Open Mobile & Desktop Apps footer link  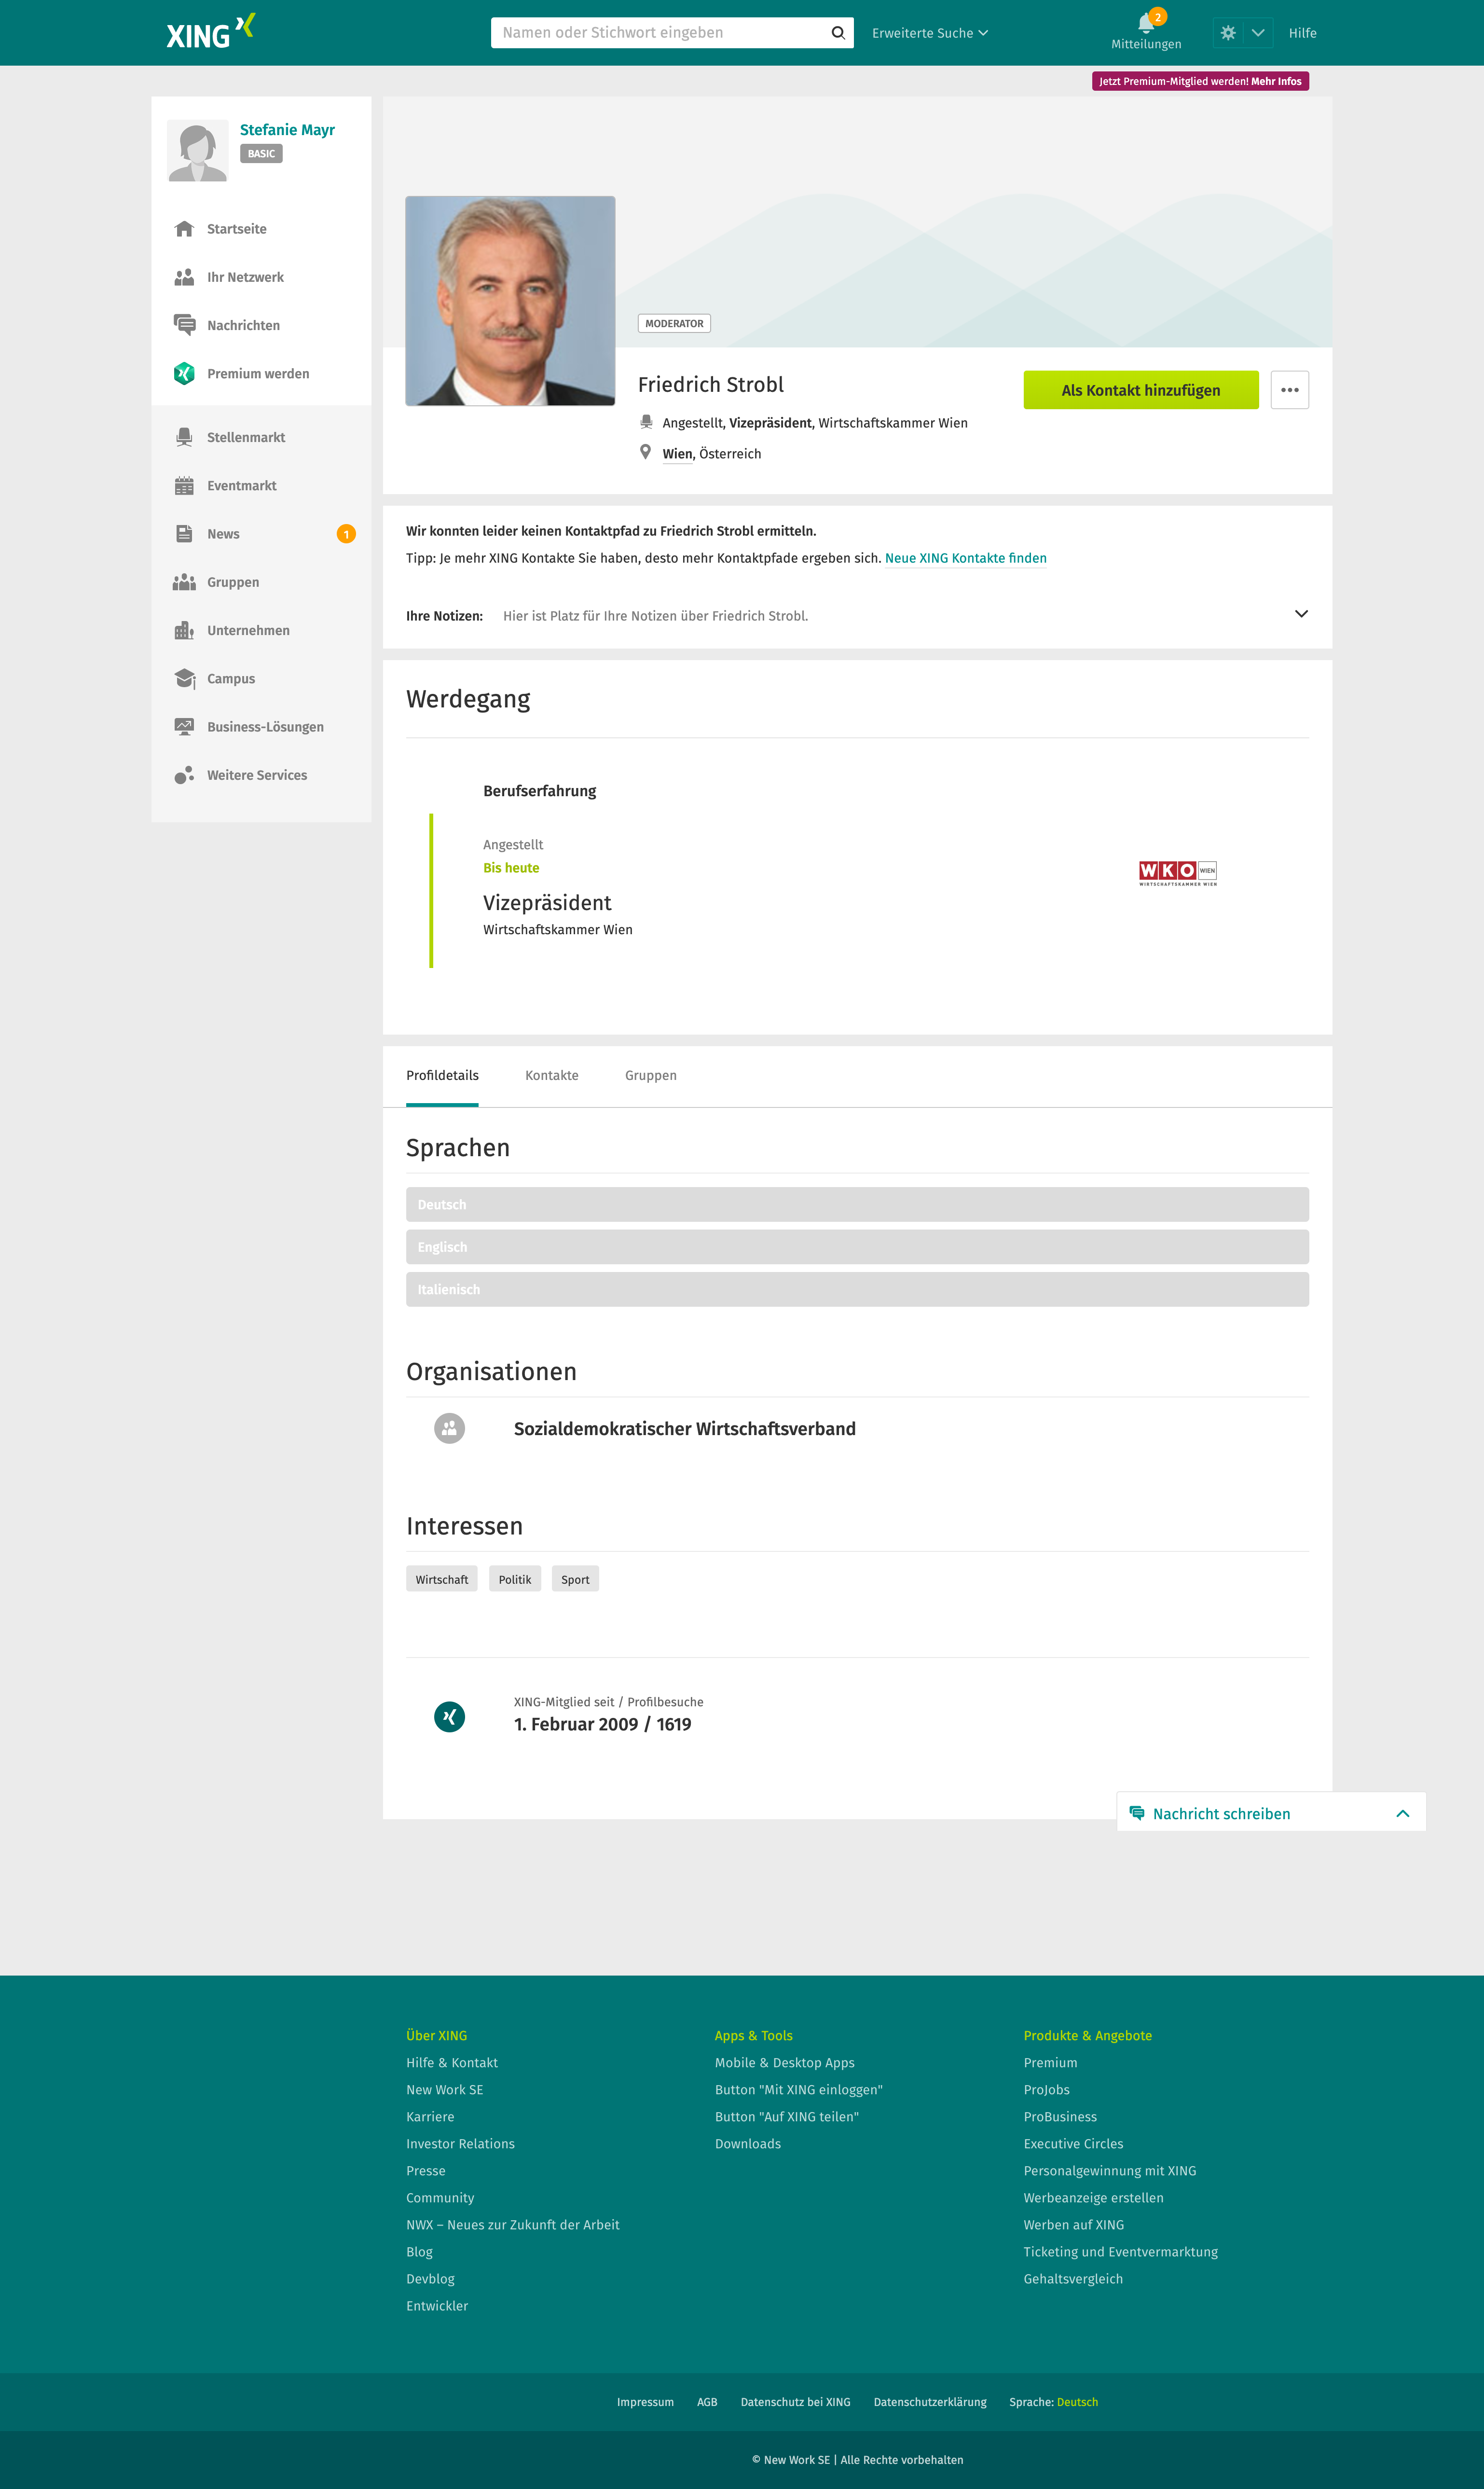pyautogui.click(x=785, y=2062)
